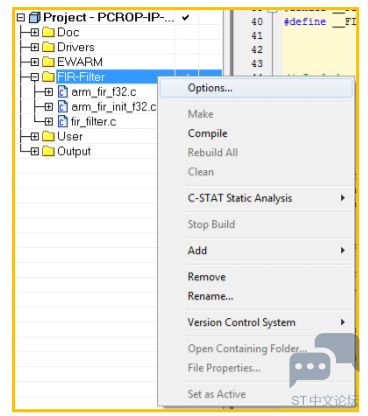Click the User folder icon
This screenshot has height=416, width=368.
48,136
